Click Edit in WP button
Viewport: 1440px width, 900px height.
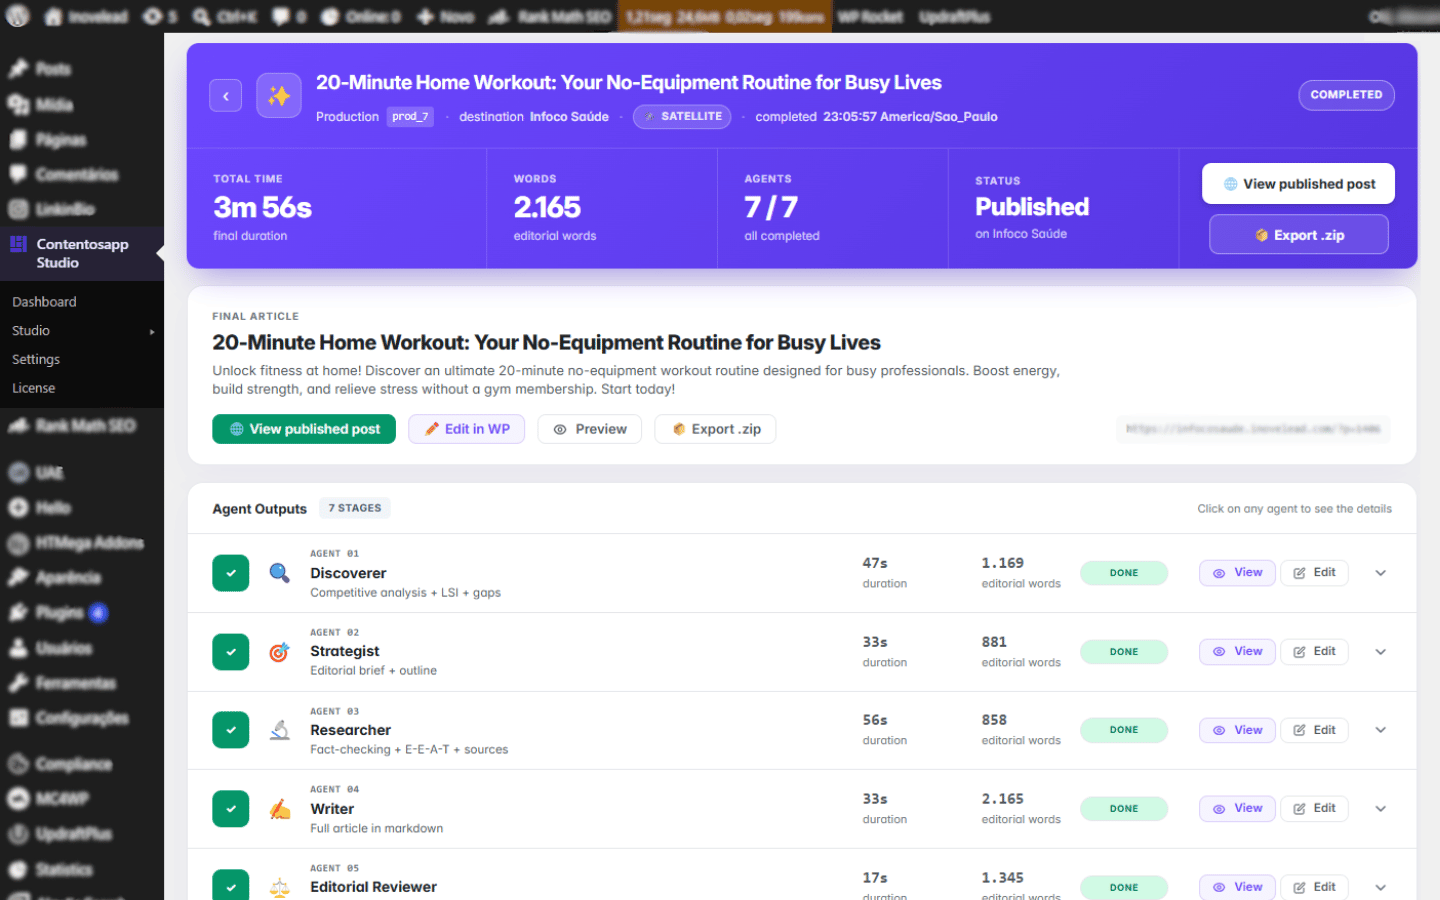click(x=467, y=429)
